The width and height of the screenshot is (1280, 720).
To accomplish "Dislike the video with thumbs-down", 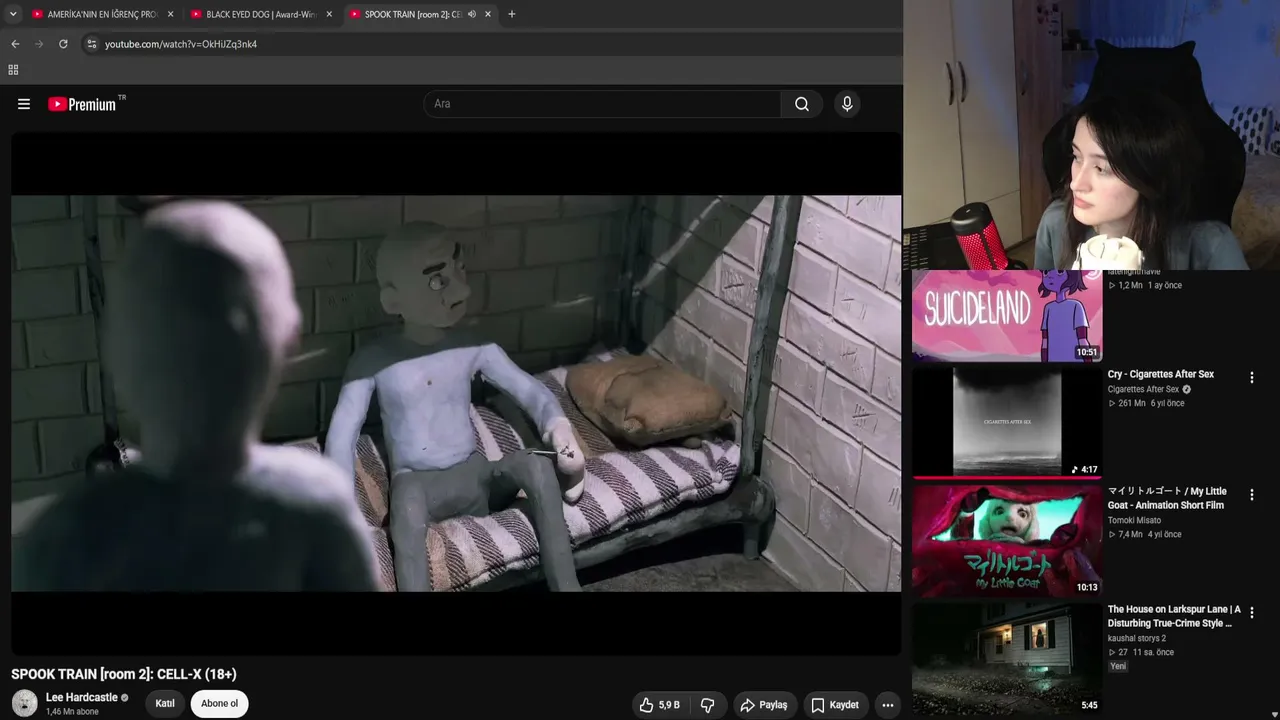I will pyautogui.click(x=707, y=705).
